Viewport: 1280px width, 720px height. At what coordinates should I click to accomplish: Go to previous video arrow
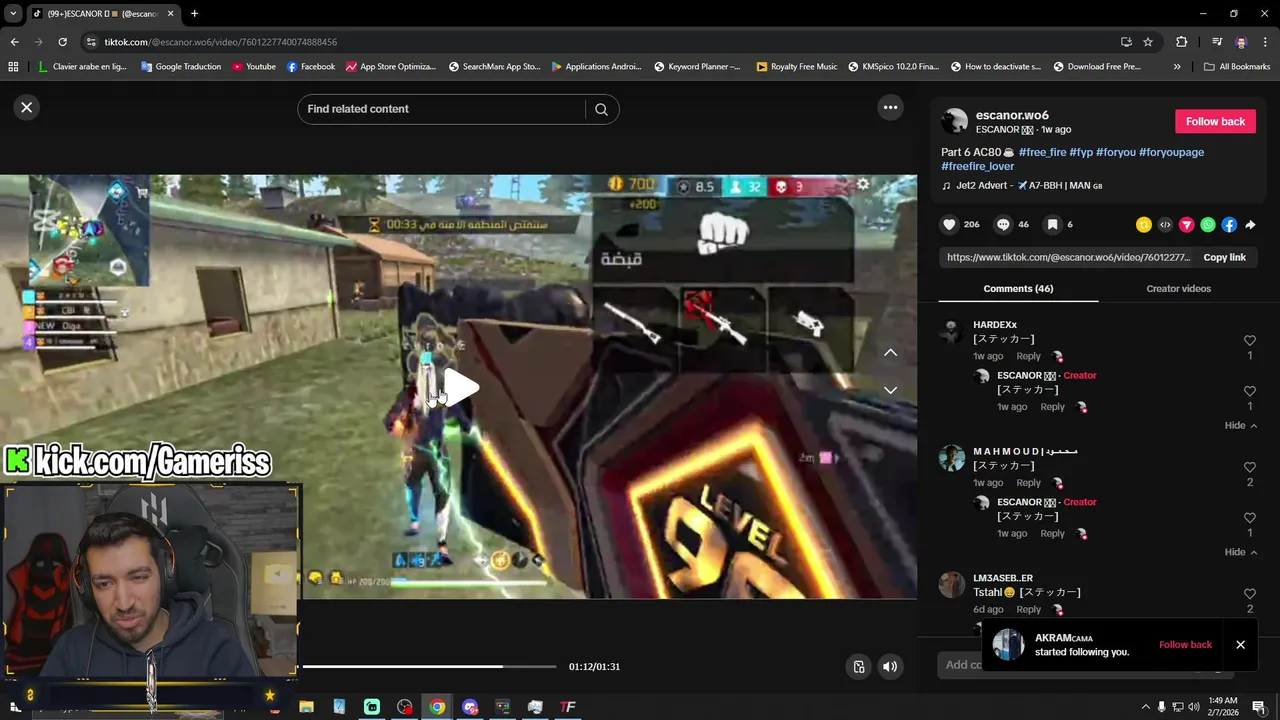[890, 352]
